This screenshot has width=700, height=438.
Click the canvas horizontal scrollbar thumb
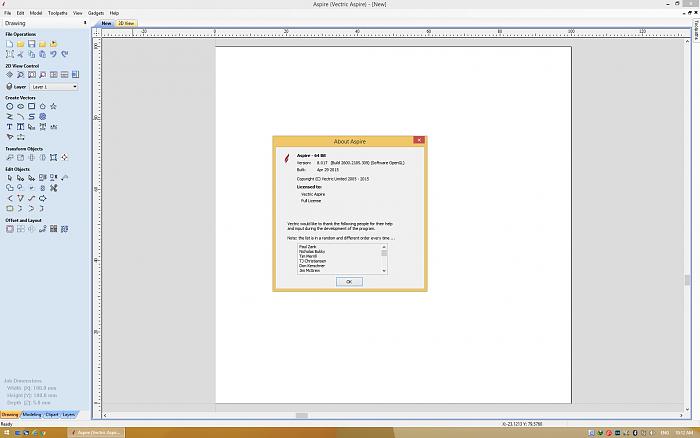point(302,415)
